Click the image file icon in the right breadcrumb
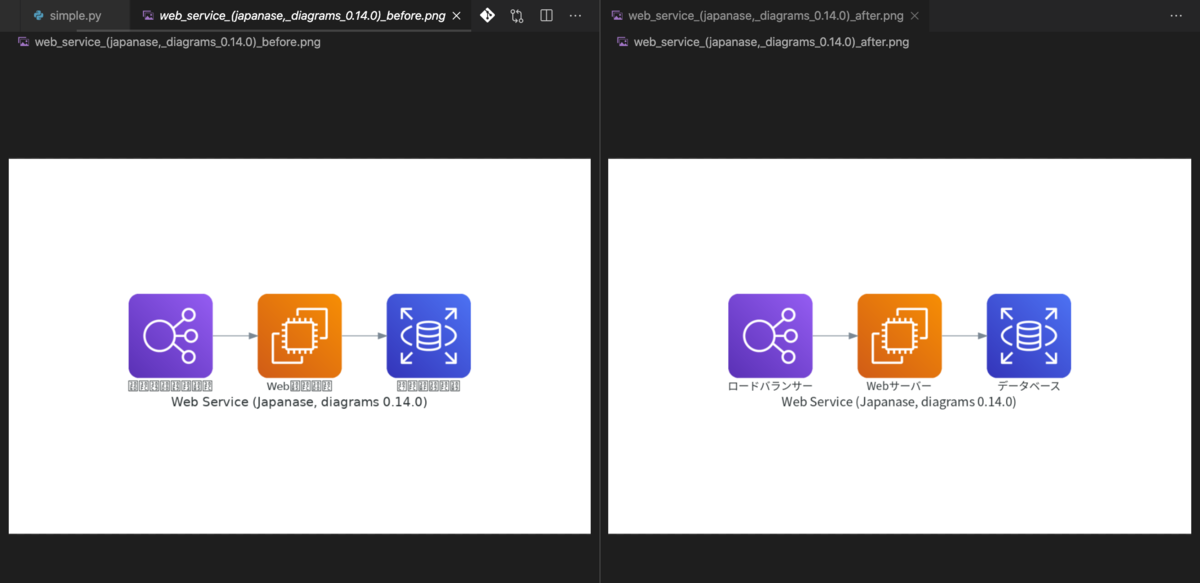The width and height of the screenshot is (1200, 583). 622,42
